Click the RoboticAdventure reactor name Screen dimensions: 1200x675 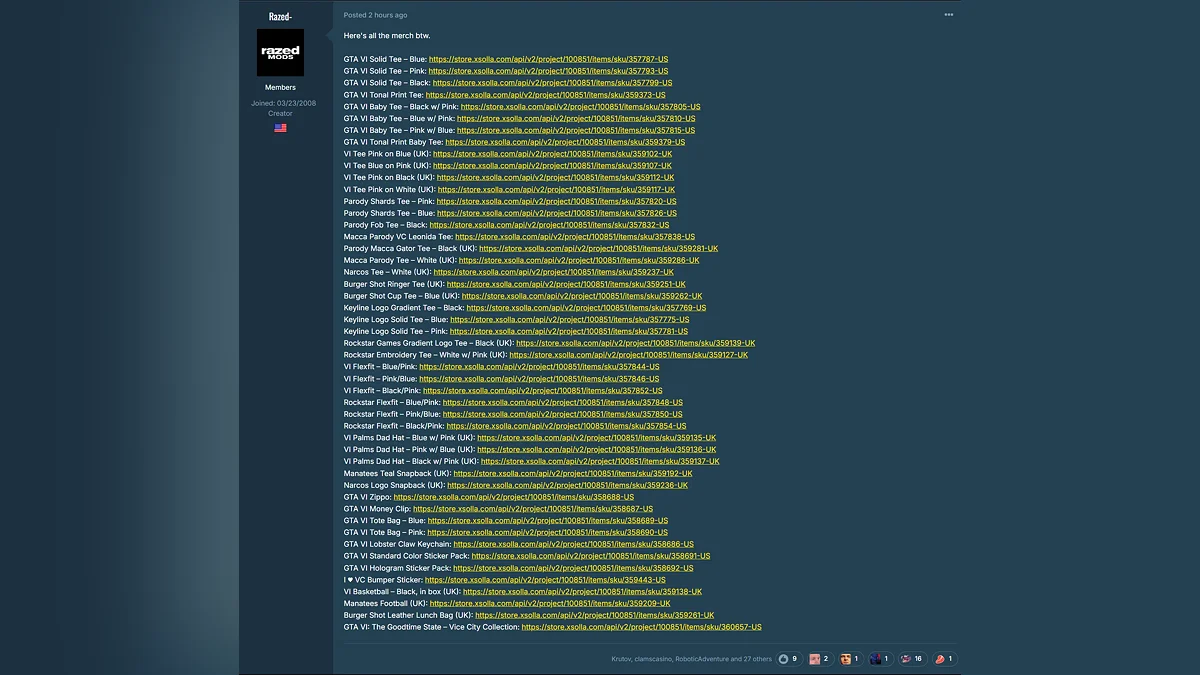[x=701, y=659]
